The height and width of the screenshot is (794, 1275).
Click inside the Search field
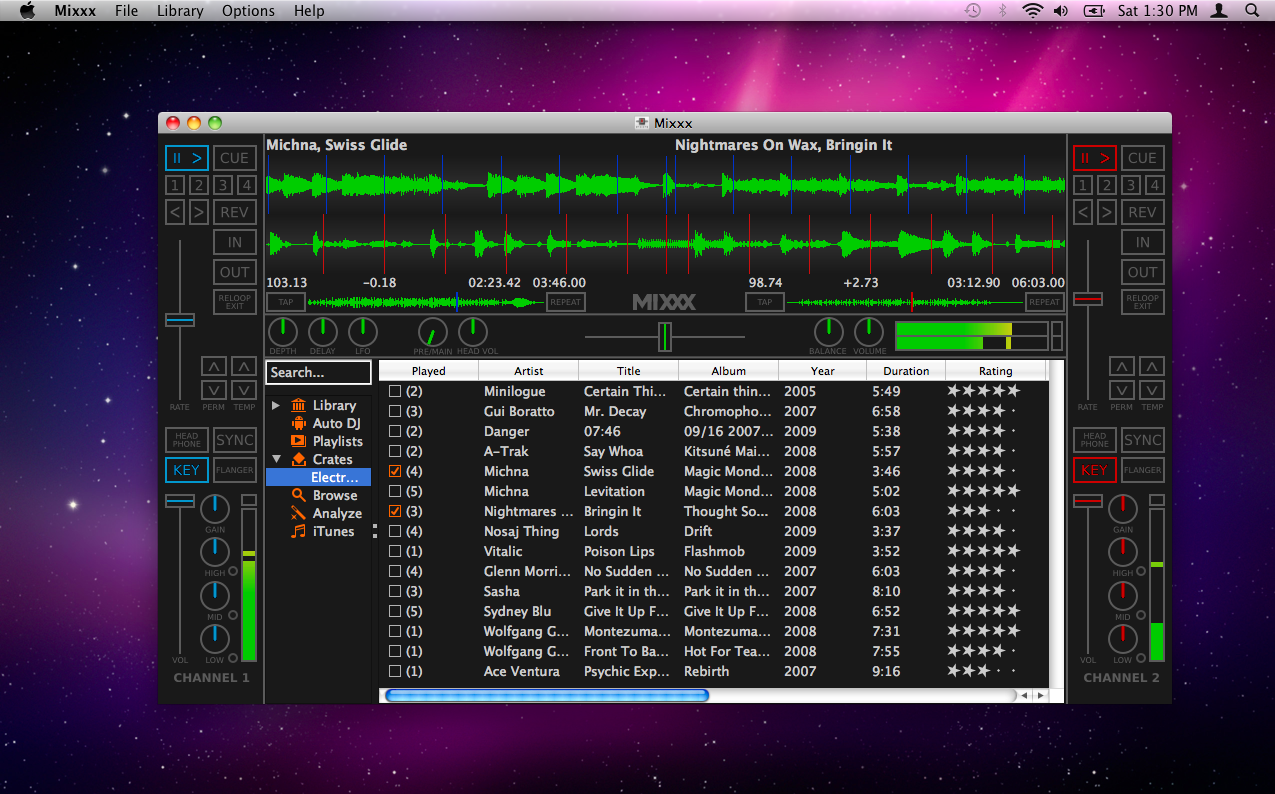(317, 372)
